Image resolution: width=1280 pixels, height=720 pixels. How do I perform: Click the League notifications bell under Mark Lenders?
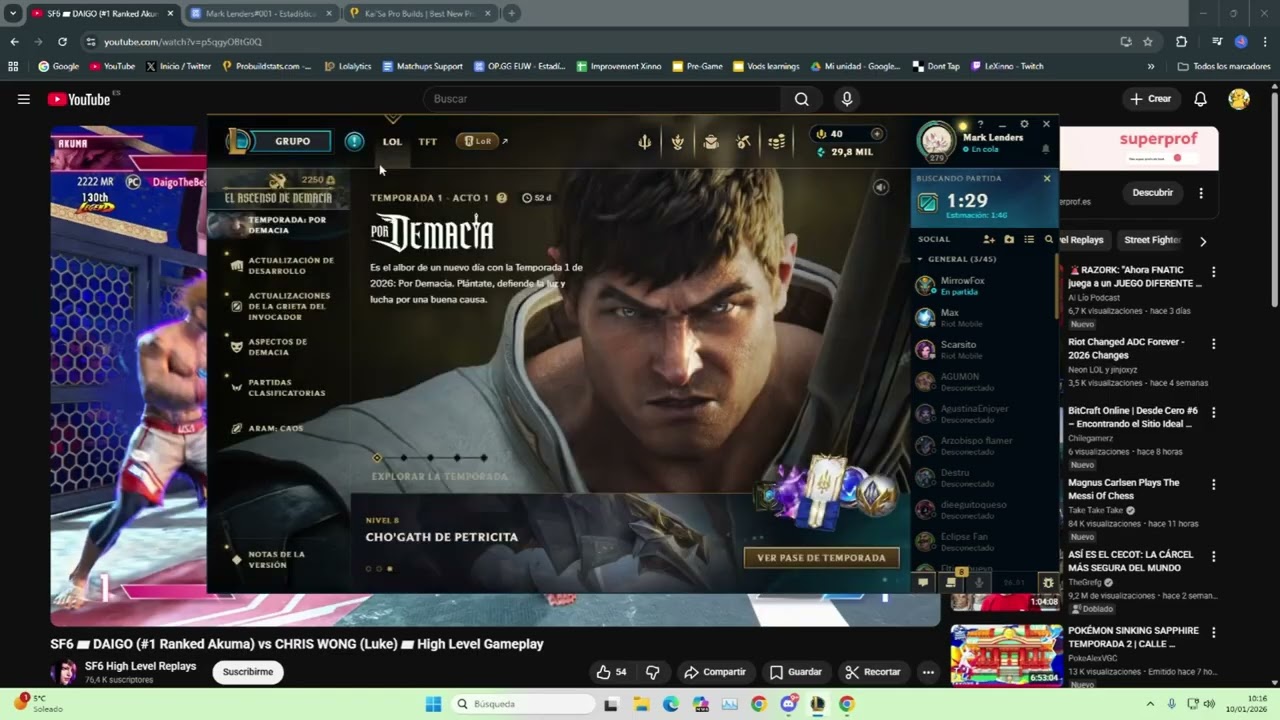1046,149
